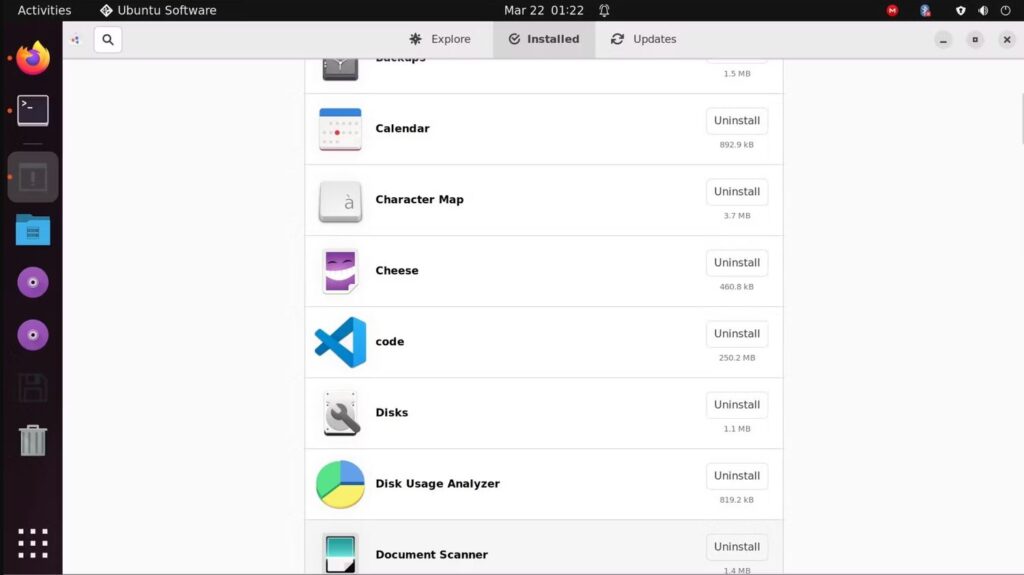The height and width of the screenshot is (575, 1024).
Task: Switch to the Explore tab
Action: (440, 39)
